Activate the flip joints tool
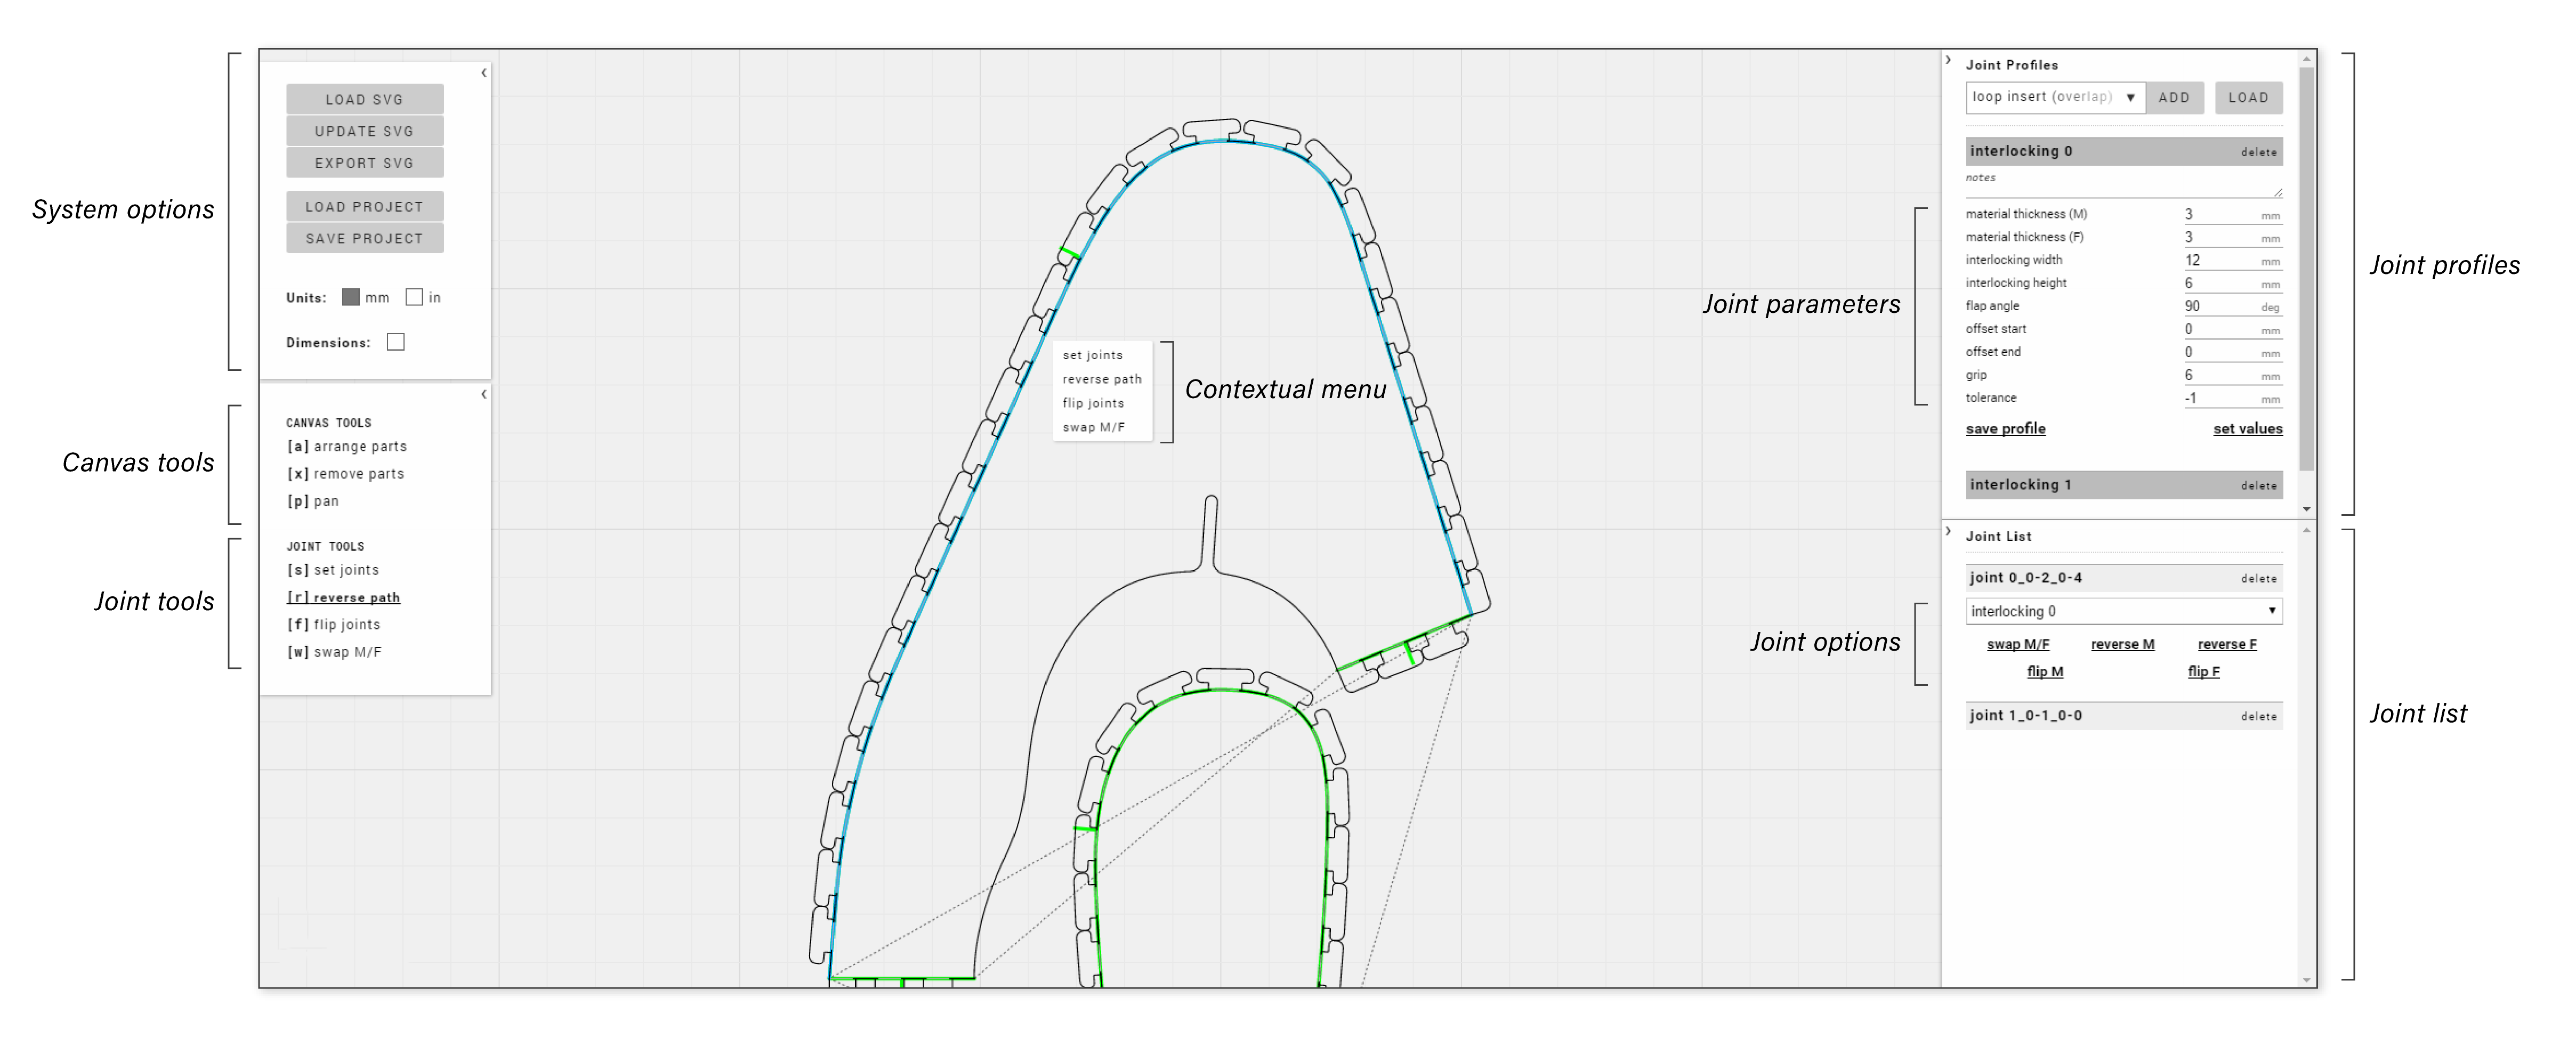The height and width of the screenshot is (1037, 2576). pos(333,624)
